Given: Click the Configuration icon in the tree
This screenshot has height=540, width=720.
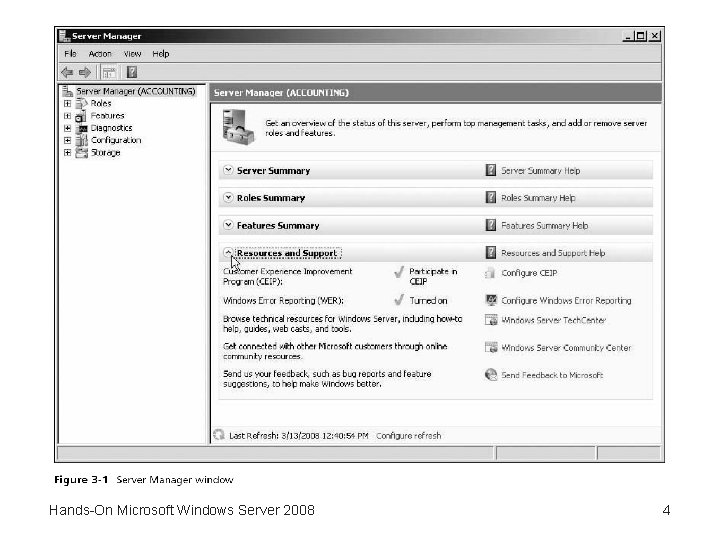Looking at the screenshot, I should (x=82, y=140).
